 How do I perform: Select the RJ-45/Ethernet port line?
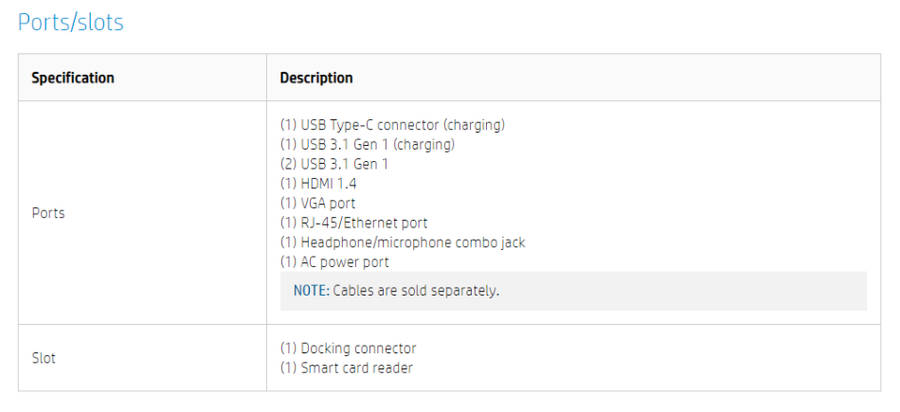(x=353, y=223)
